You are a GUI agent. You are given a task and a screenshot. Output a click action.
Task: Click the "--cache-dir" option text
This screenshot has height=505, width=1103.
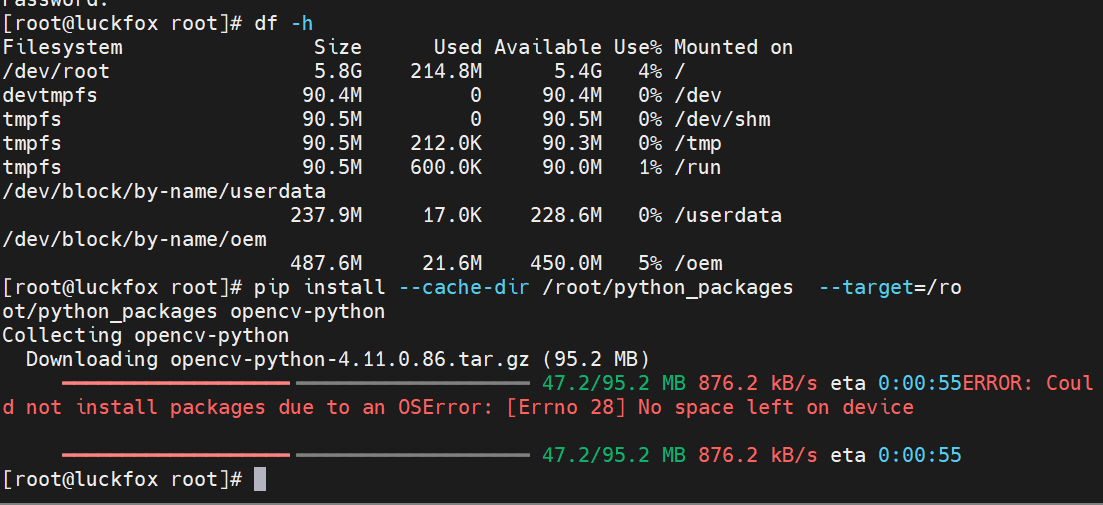click(x=464, y=287)
